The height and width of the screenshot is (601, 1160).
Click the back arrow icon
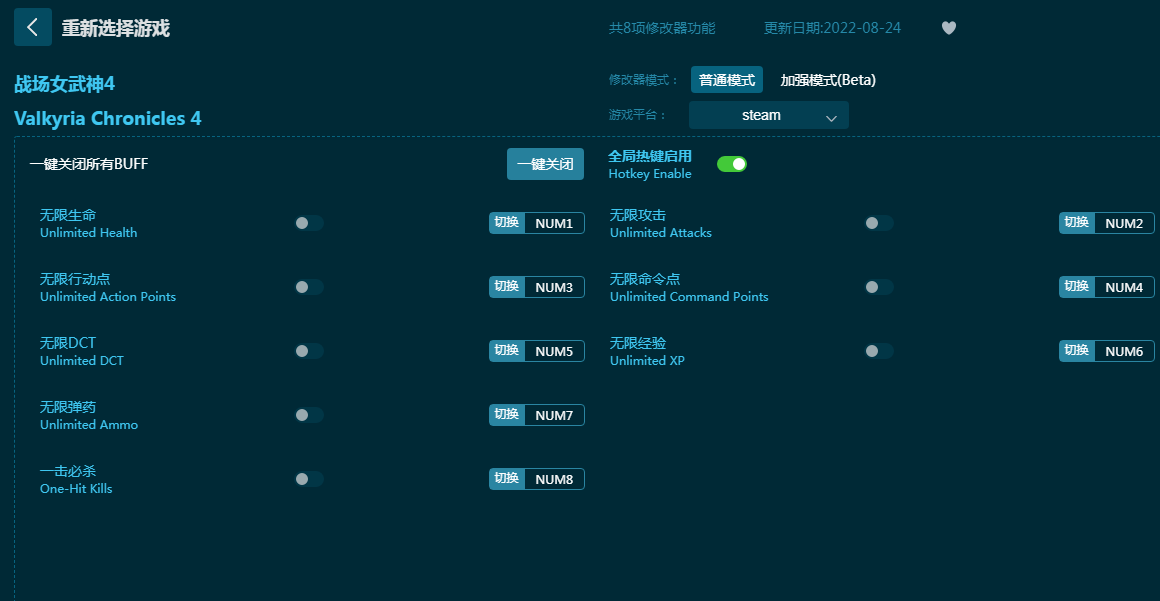(33, 27)
